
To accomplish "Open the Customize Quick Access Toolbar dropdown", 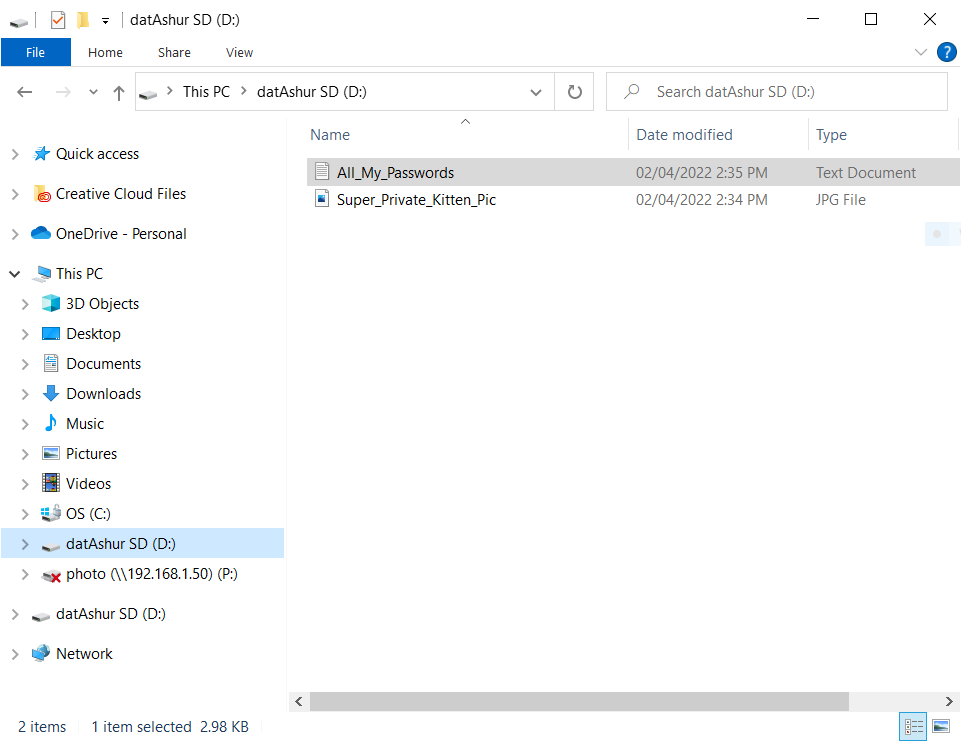I will [x=105, y=21].
